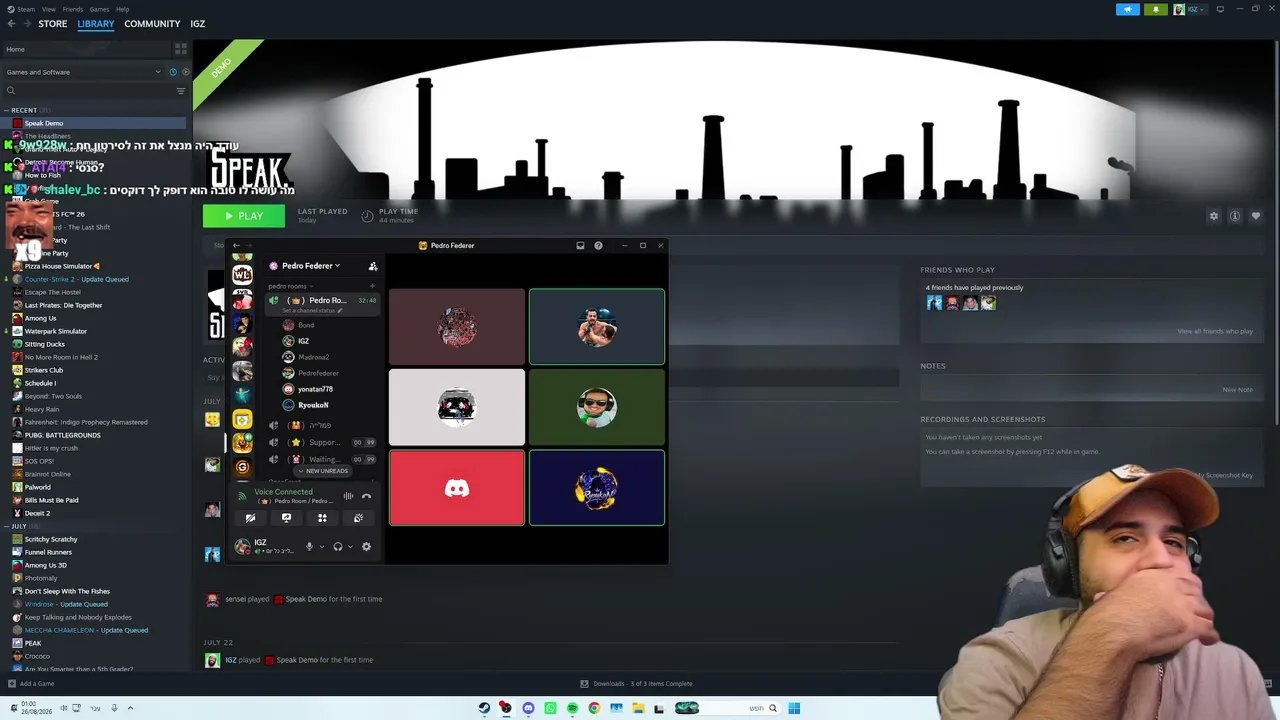Open Discord microphone input options arrow
Image resolution: width=1280 pixels, height=720 pixels.
click(321, 547)
